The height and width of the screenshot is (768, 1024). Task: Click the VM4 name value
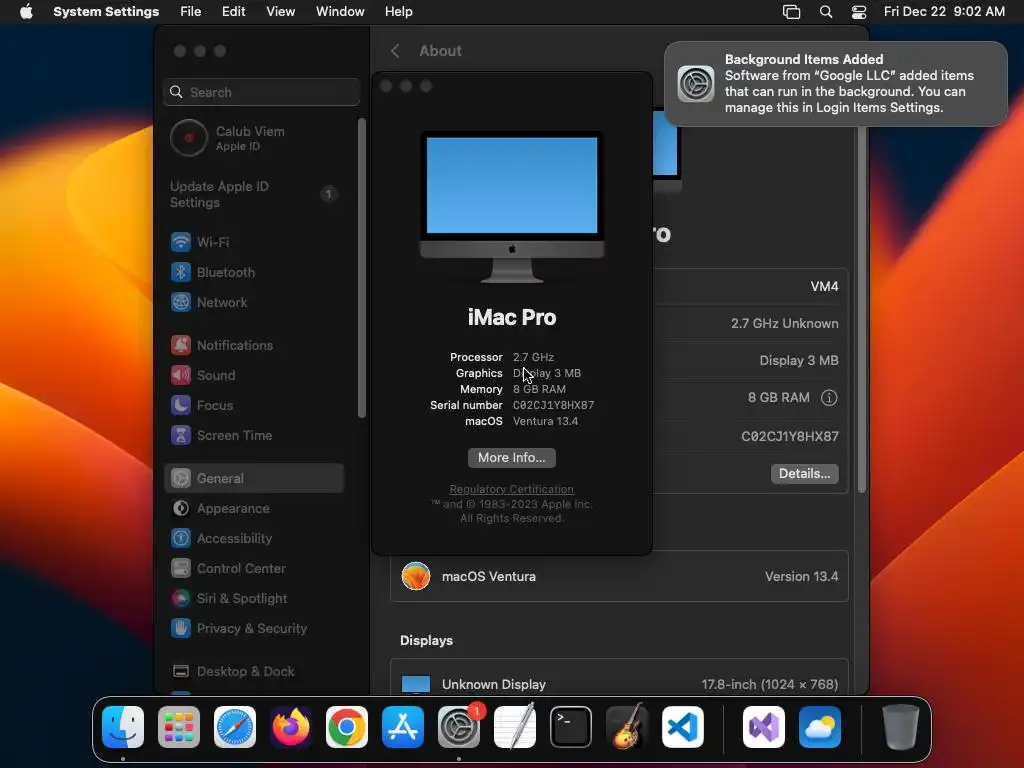click(x=824, y=287)
